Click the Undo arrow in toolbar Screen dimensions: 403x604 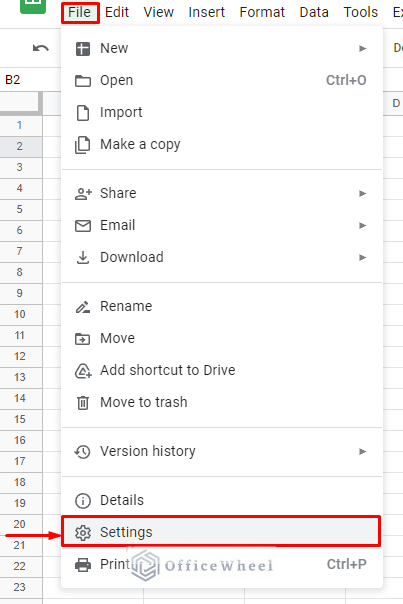[41, 48]
